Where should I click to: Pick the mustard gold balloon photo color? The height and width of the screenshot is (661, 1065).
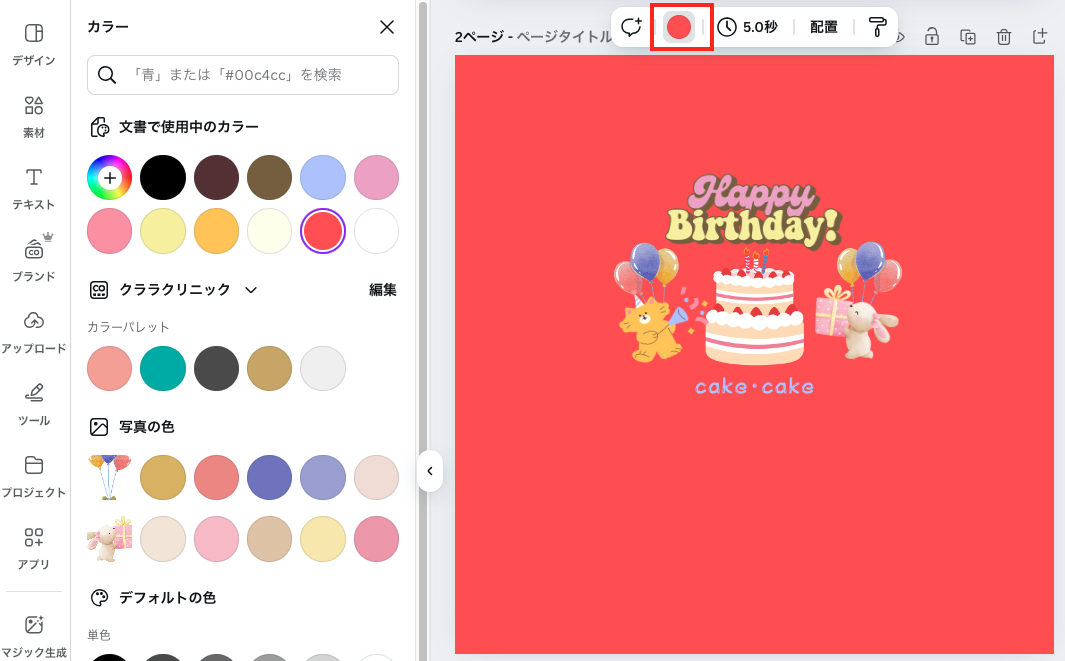click(163, 478)
